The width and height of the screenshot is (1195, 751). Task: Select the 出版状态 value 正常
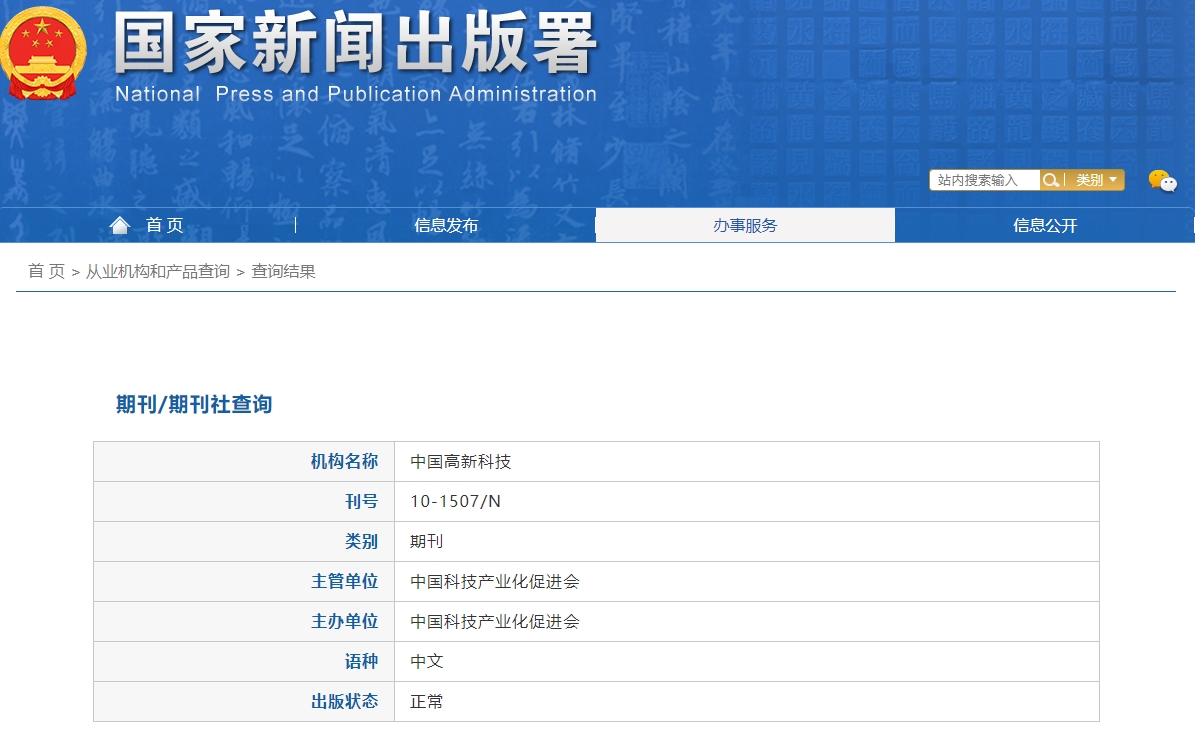(x=426, y=701)
